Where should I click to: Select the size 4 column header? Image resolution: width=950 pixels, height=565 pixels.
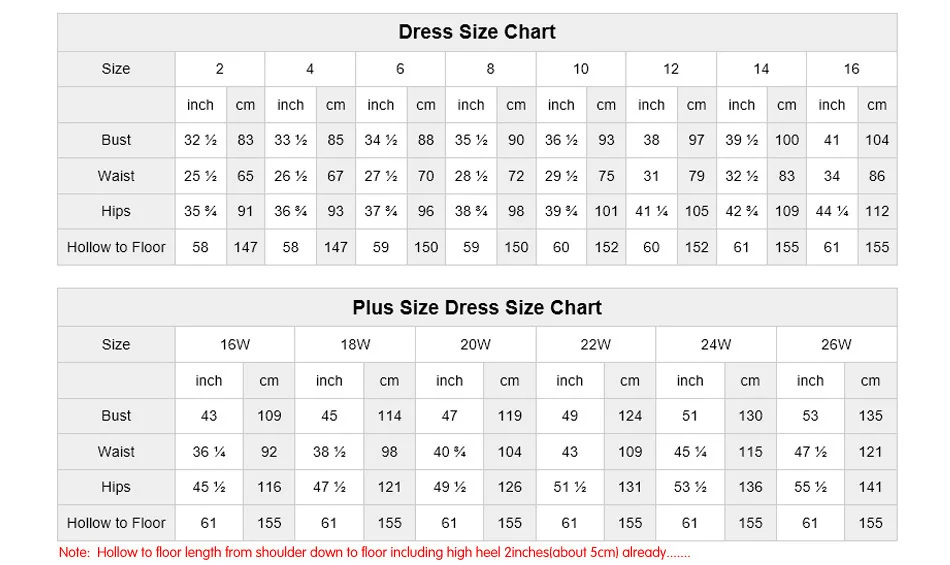(x=310, y=69)
